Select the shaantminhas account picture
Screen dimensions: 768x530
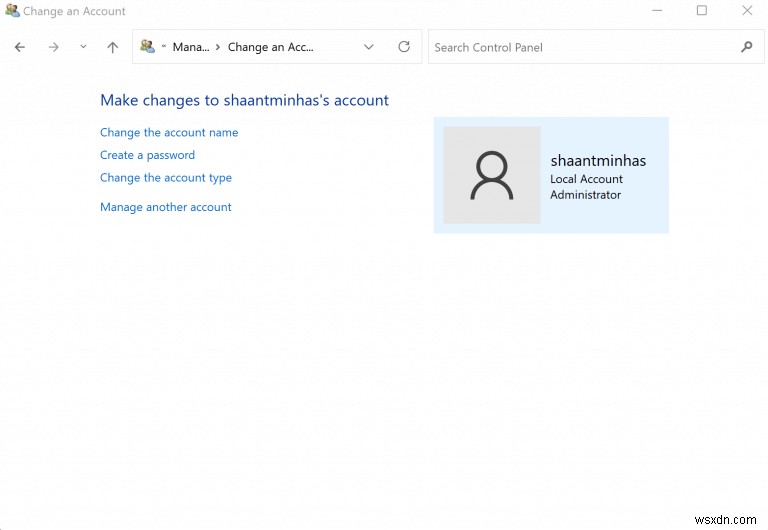[492, 175]
